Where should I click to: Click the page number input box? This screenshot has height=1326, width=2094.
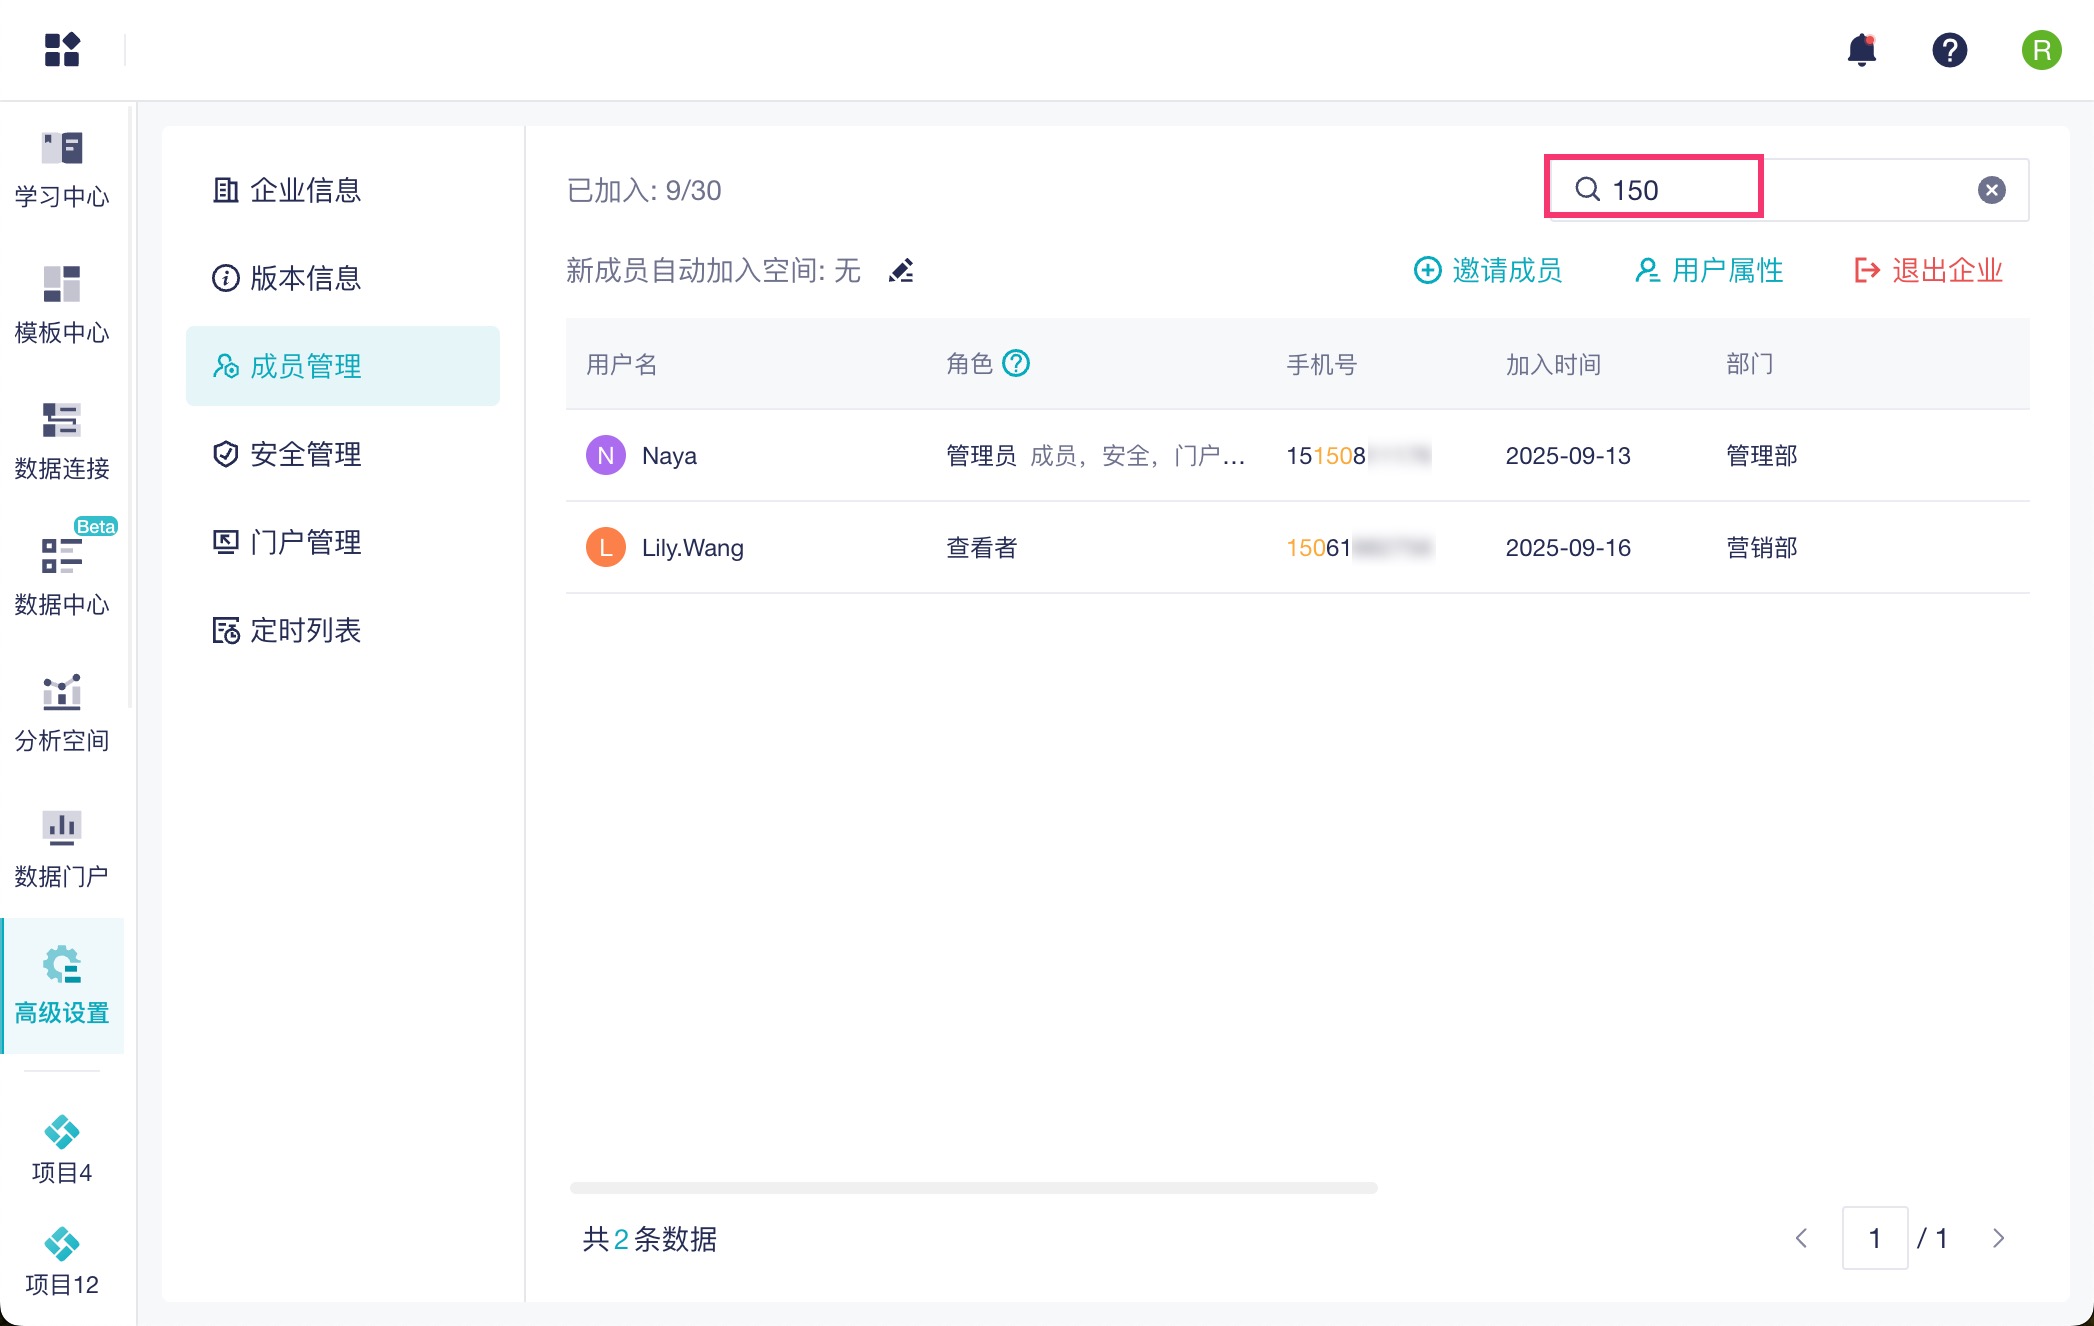pyautogui.click(x=1875, y=1239)
